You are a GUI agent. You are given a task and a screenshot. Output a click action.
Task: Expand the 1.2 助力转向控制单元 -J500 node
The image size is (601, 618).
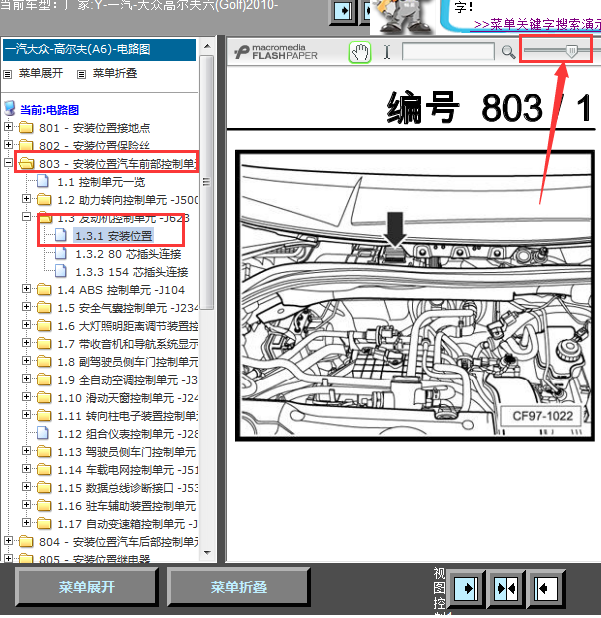click(26, 199)
